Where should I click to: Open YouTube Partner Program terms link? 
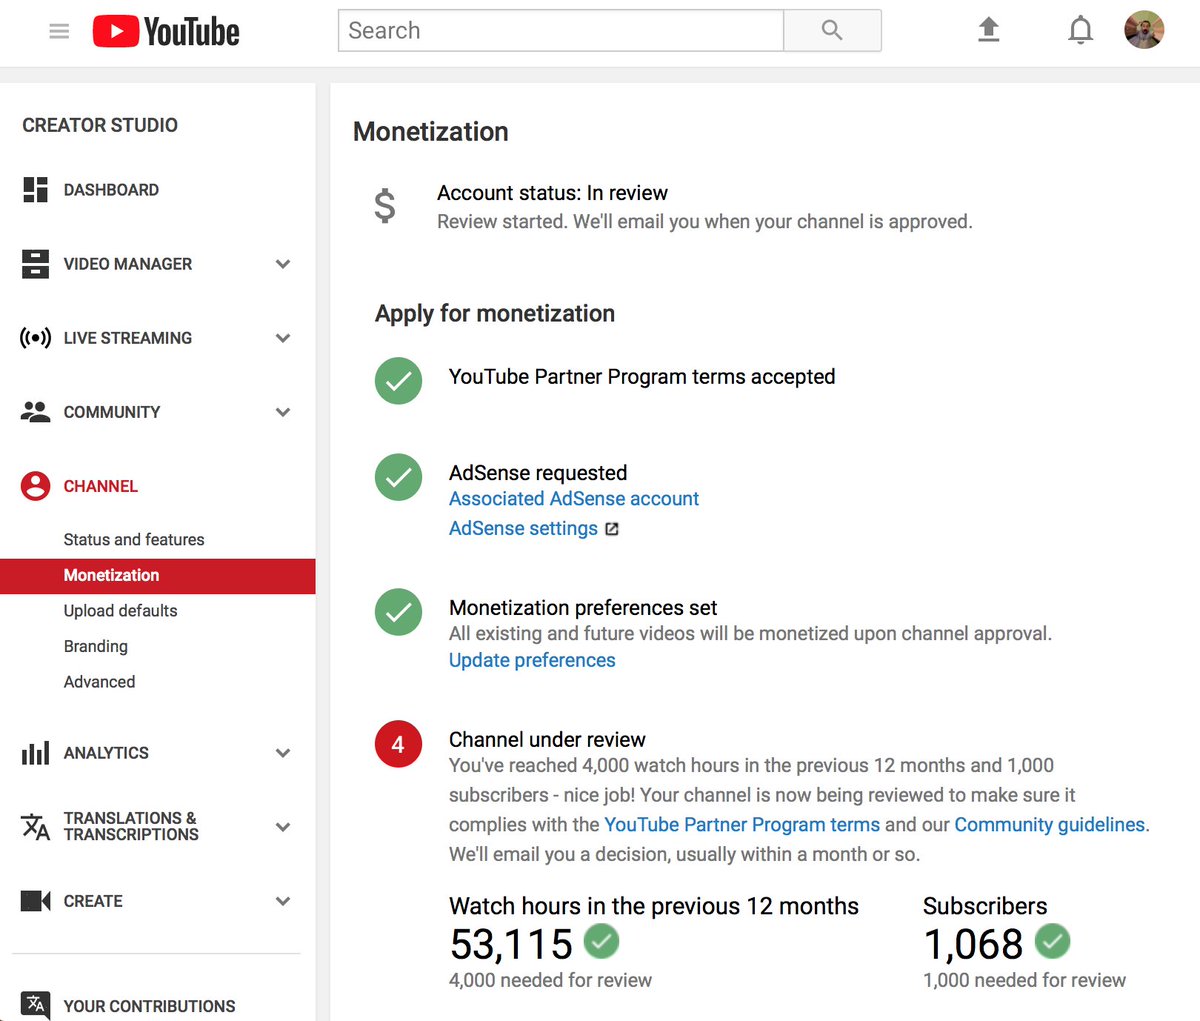click(x=742, y=825)
